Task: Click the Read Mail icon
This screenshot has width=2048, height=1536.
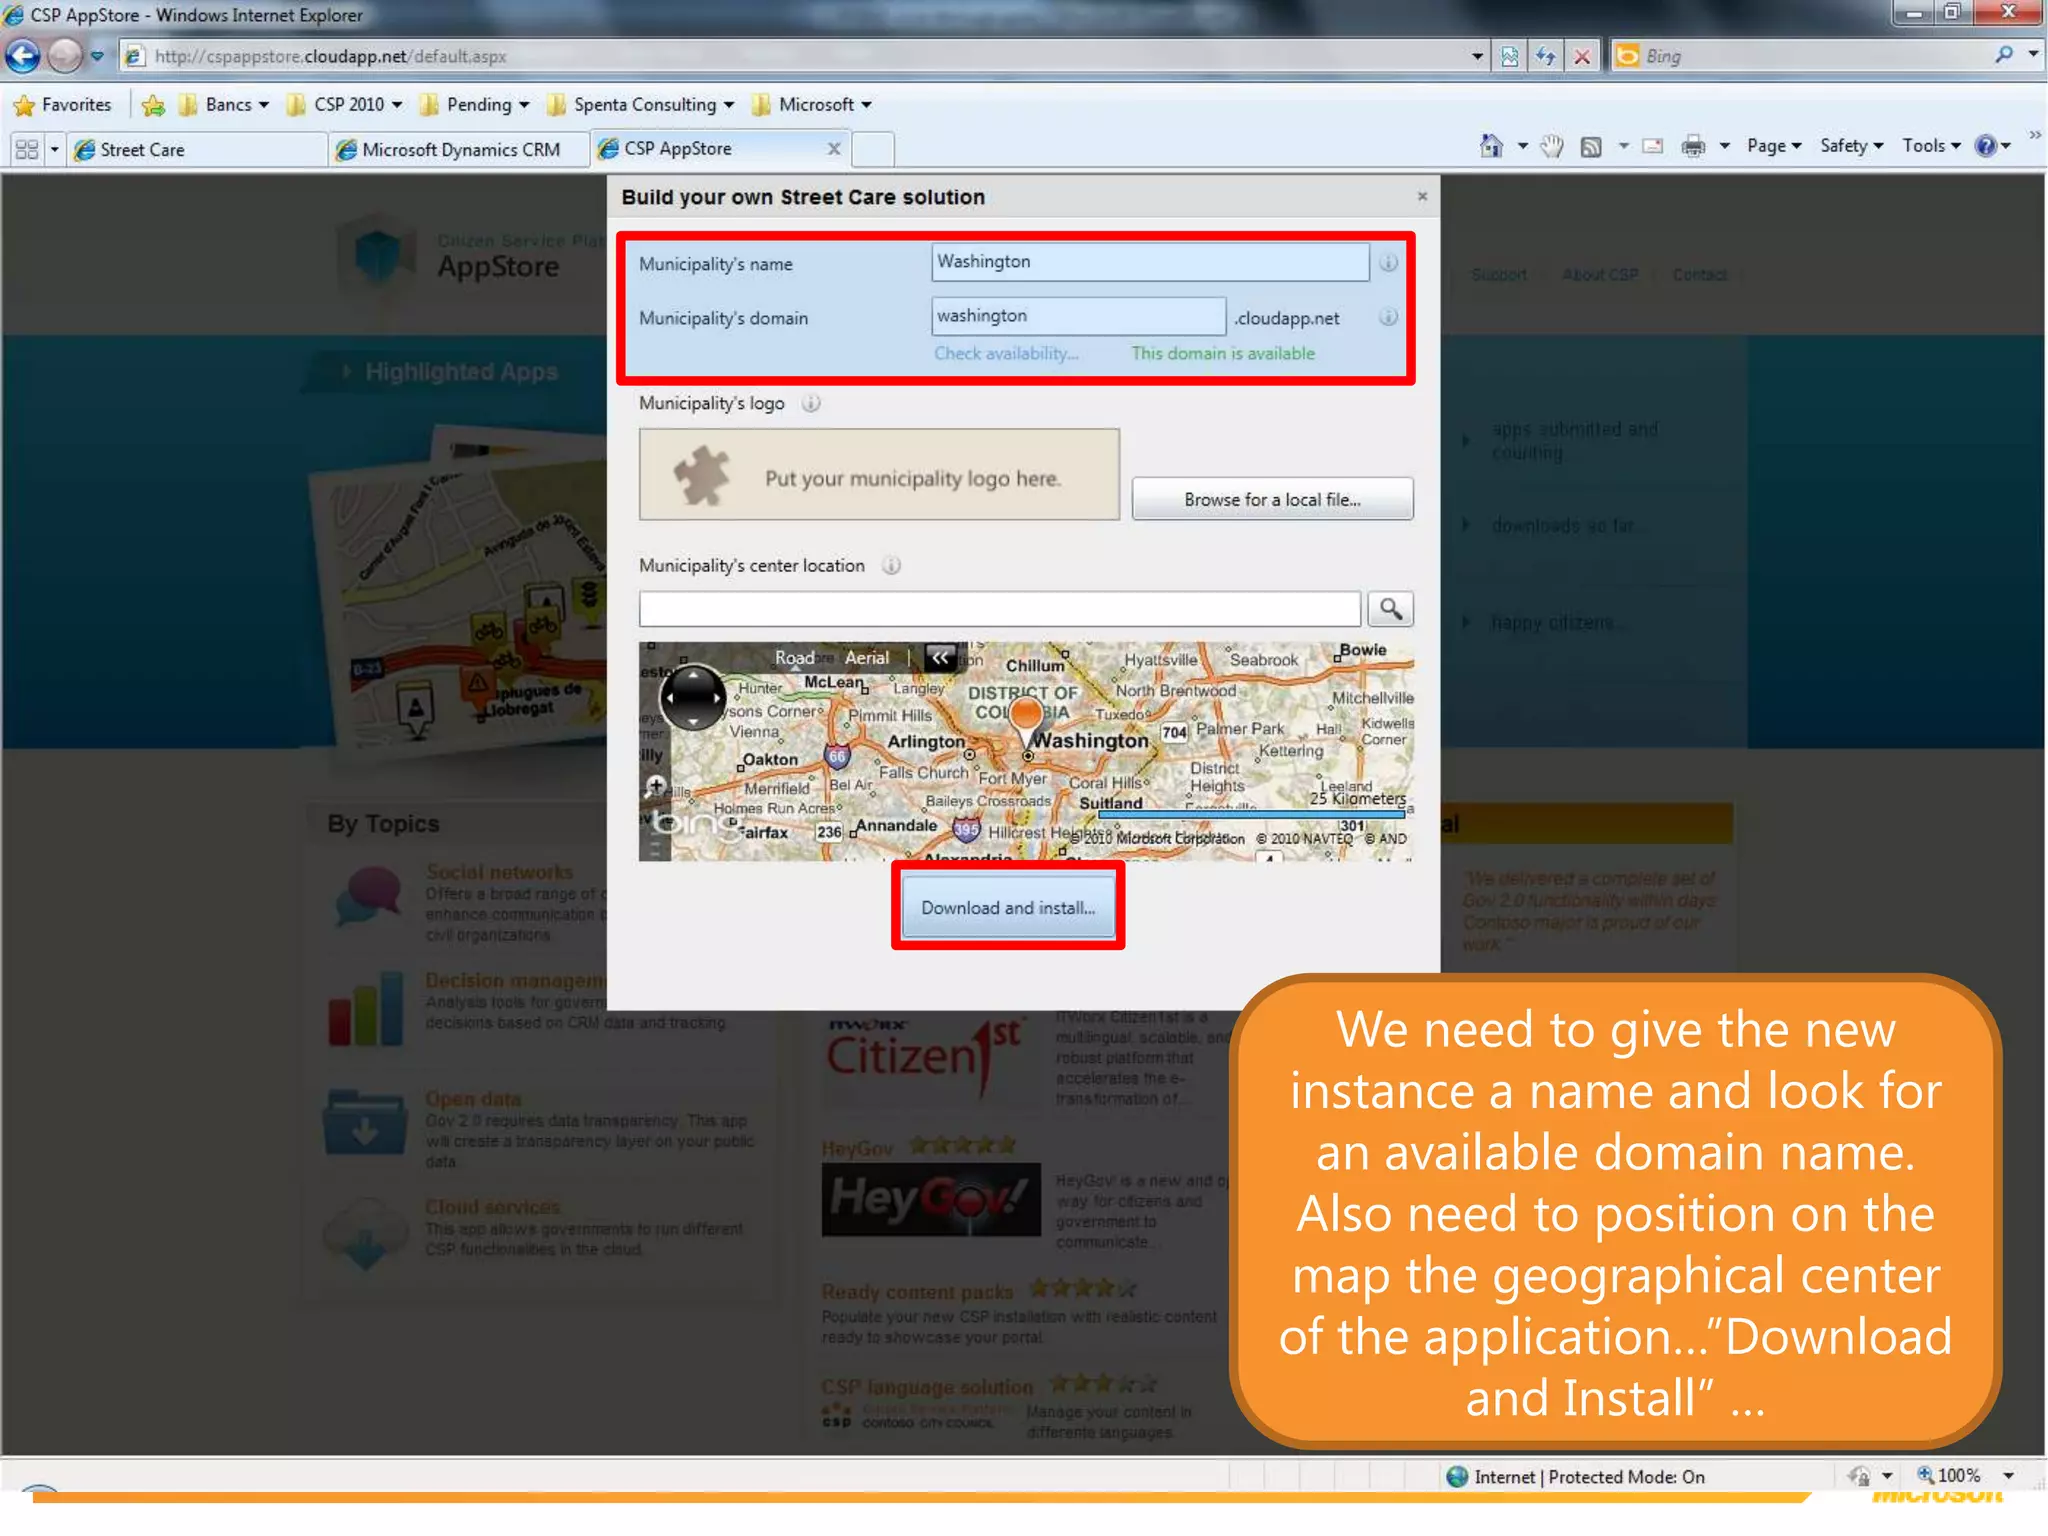Action: point(1653,147)
